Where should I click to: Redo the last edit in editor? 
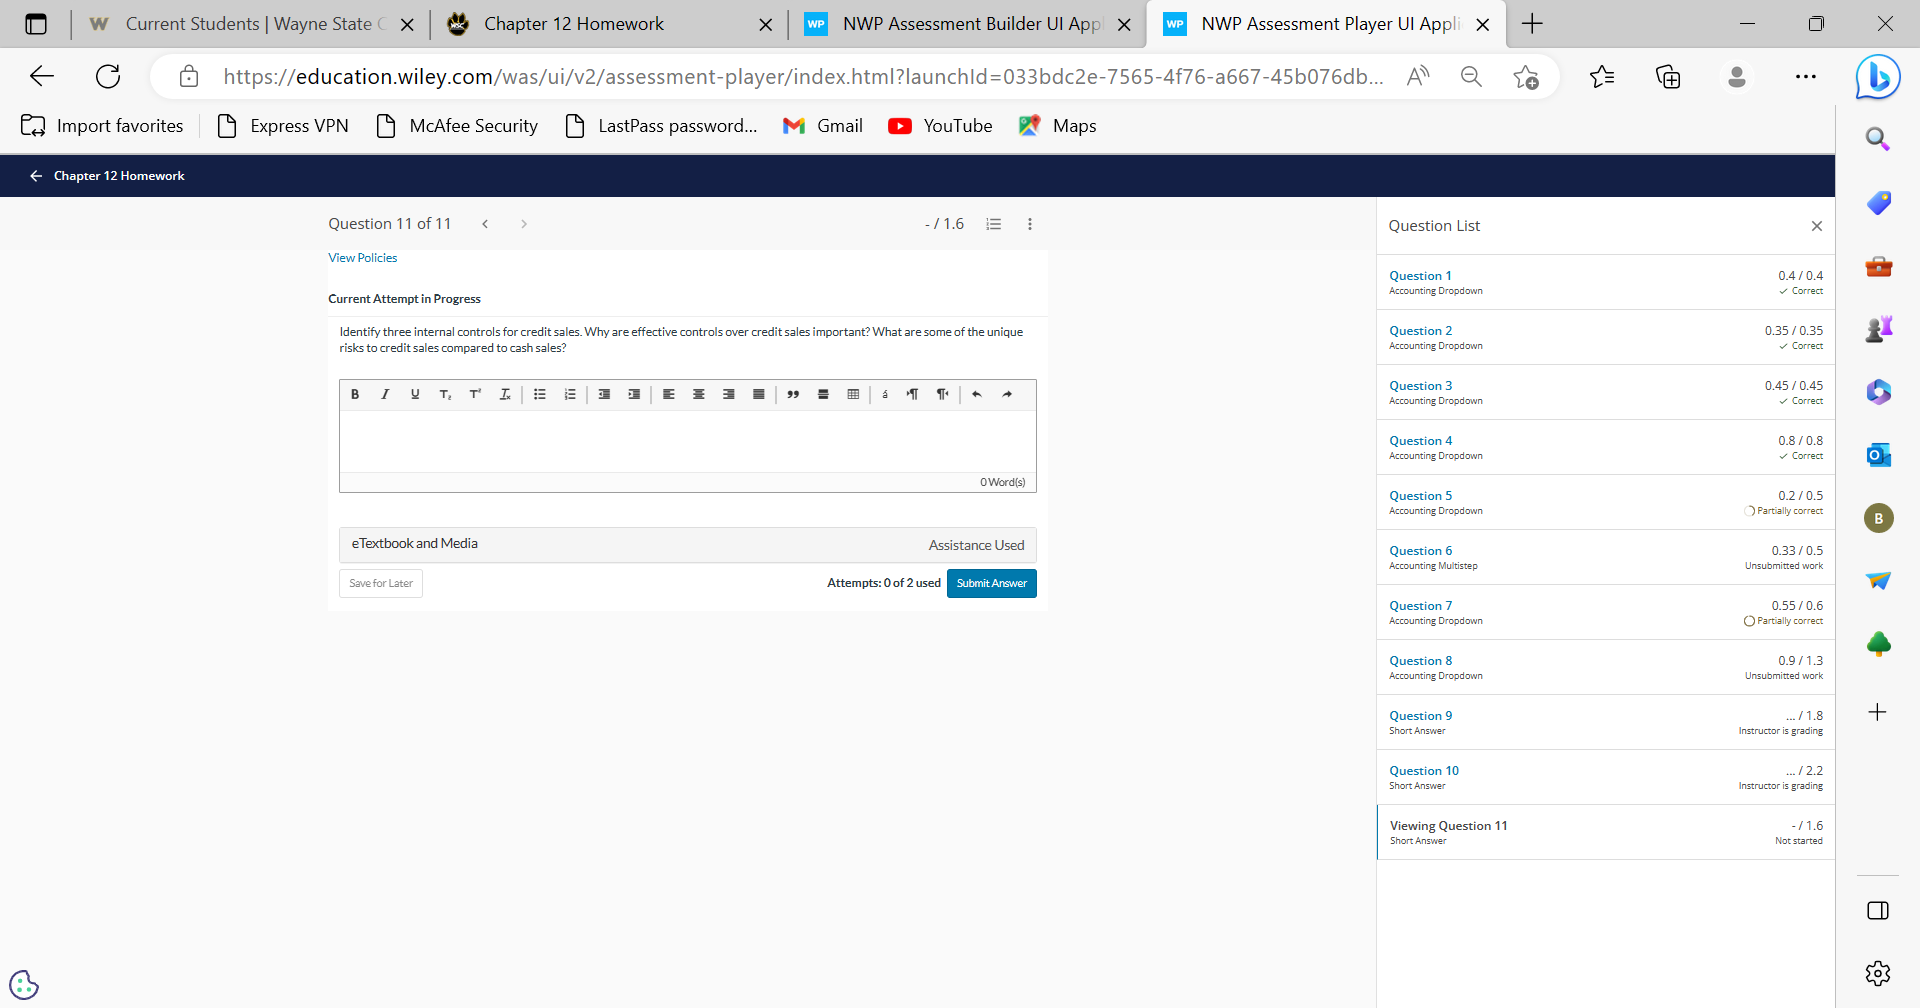[1007, 394]
